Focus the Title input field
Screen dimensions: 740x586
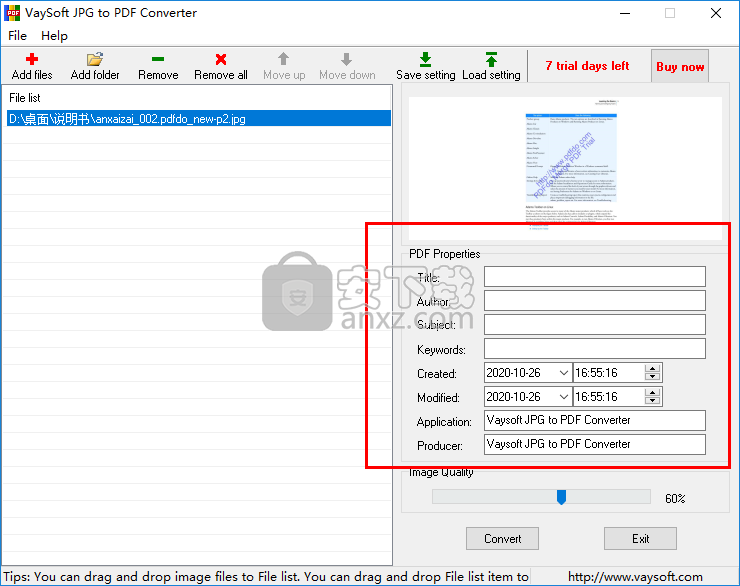(595, 276)
